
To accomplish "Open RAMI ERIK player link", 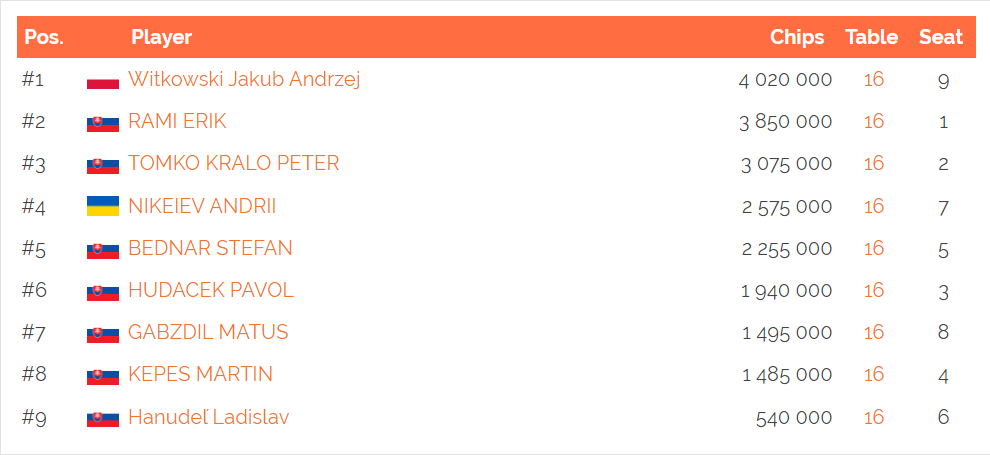I will [177, 121].
